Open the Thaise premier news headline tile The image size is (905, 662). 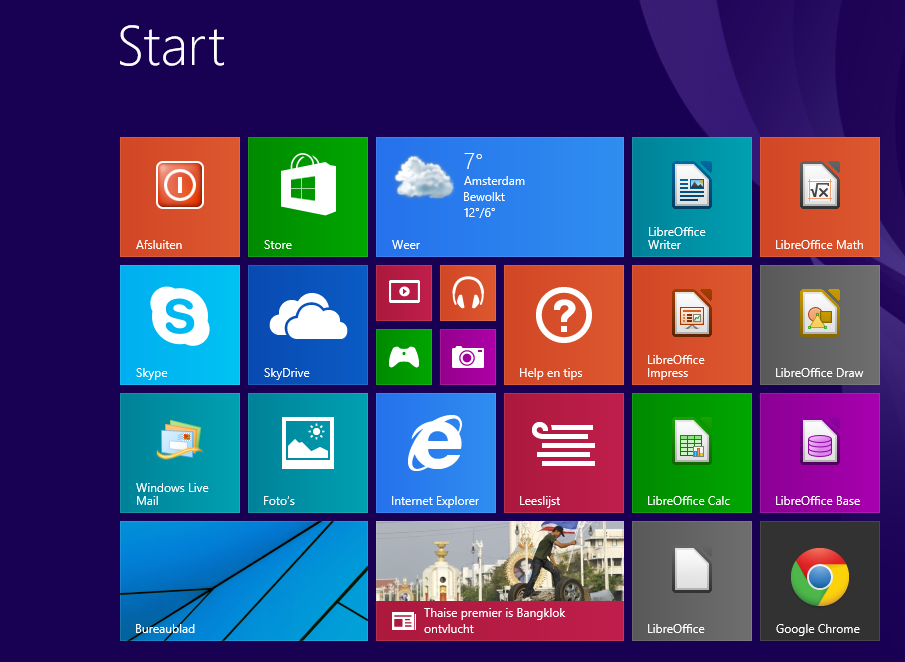tap(500, 581)
